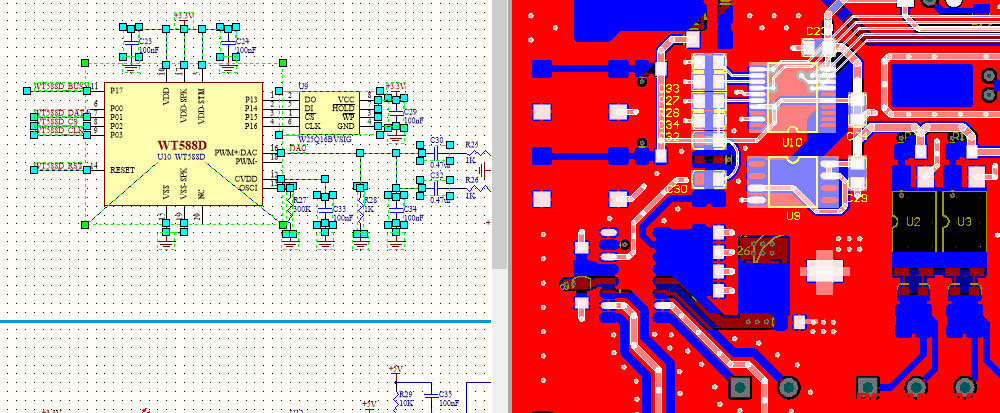
Task: Select the U9 designator above flash chip
Action: [x=304, y=85]
